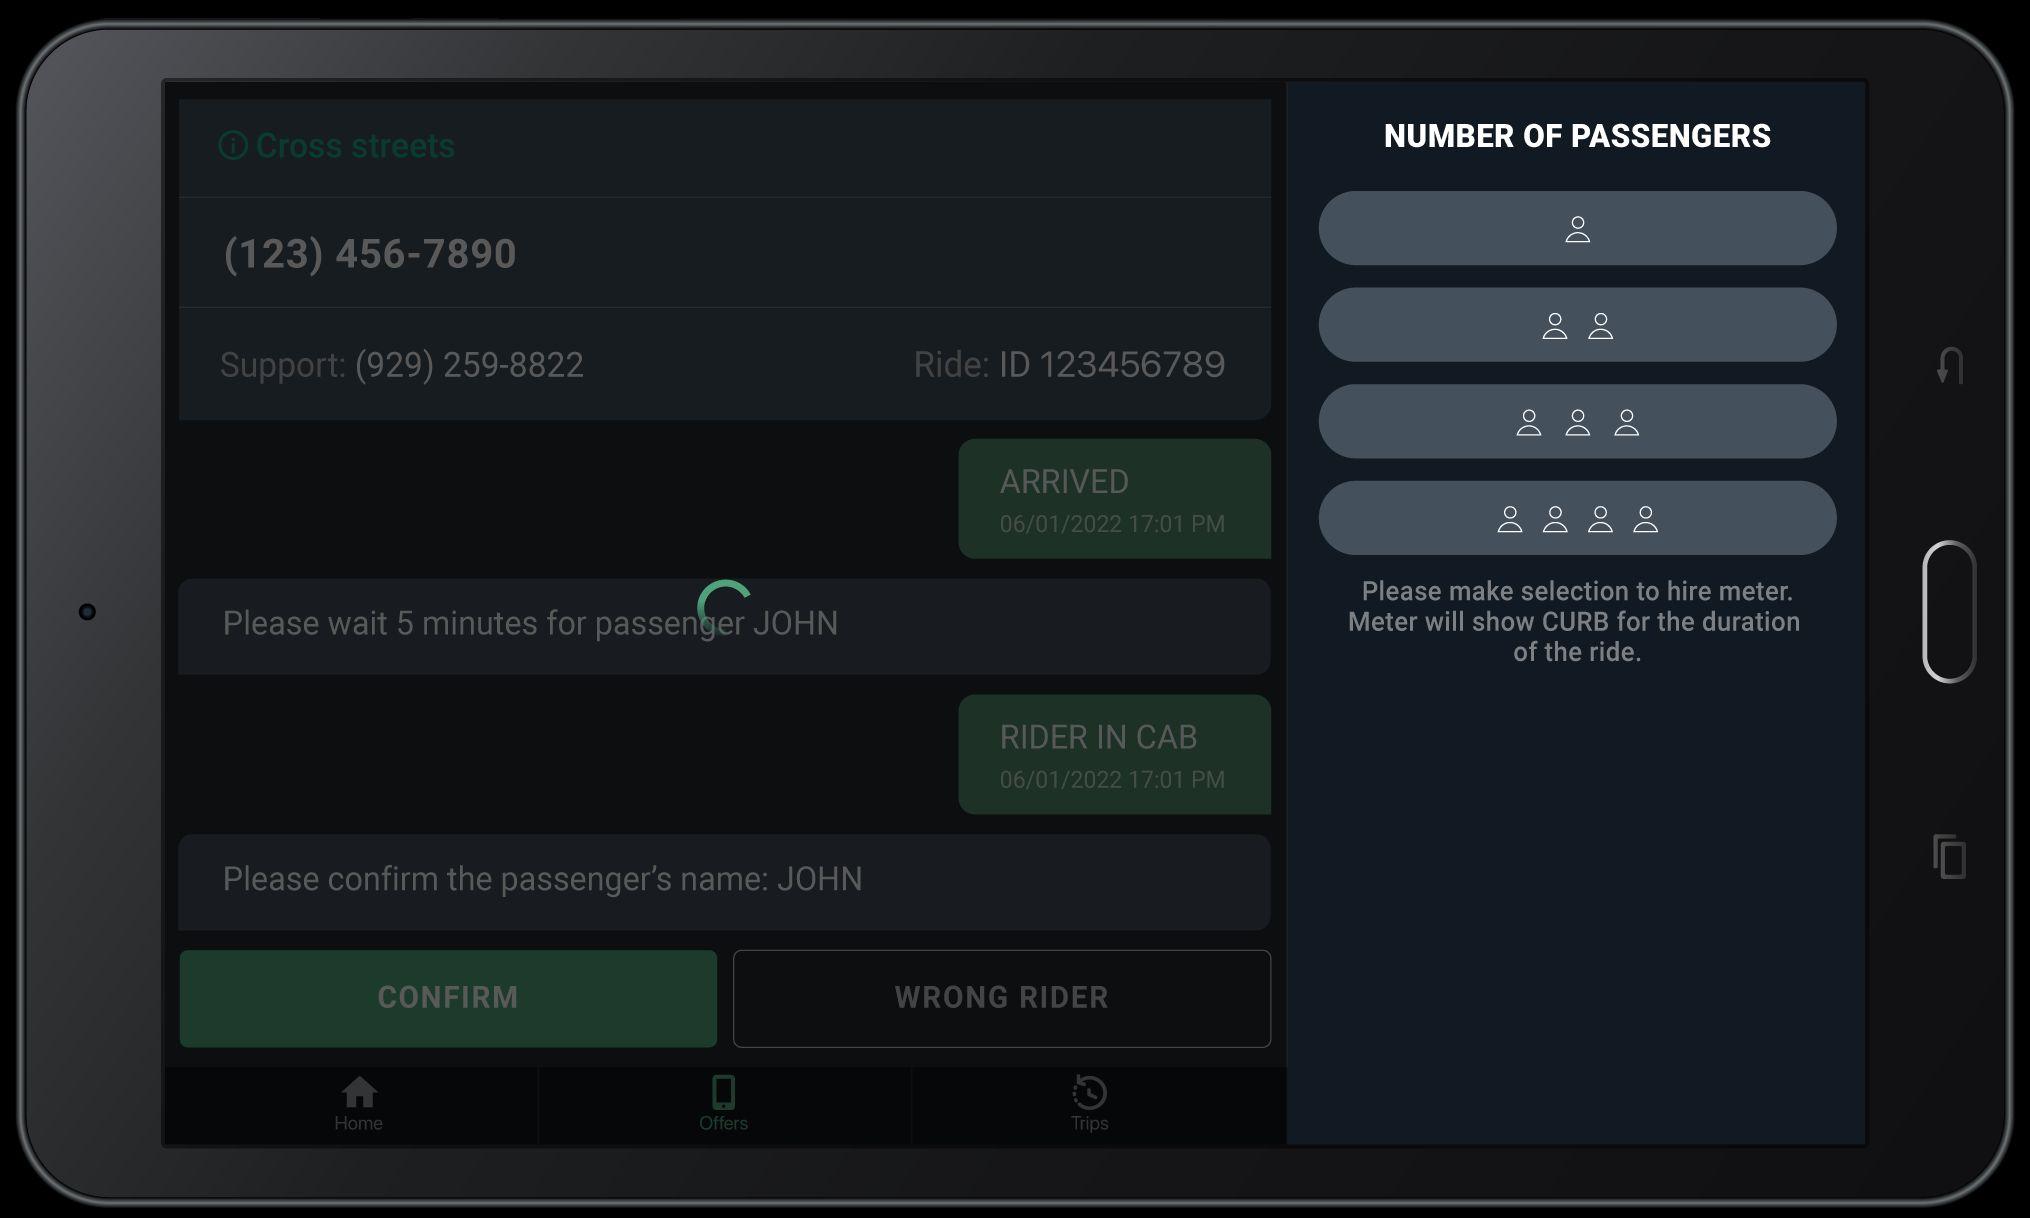Choose four passengers option
2030x1218 pixels.
1577,518
